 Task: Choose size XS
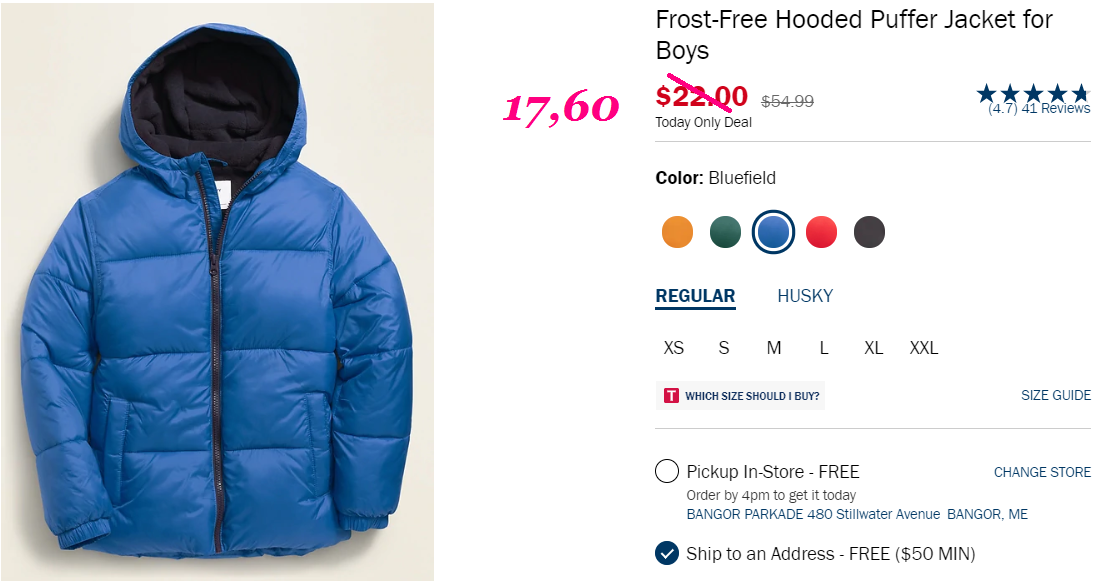click(673, 348)
